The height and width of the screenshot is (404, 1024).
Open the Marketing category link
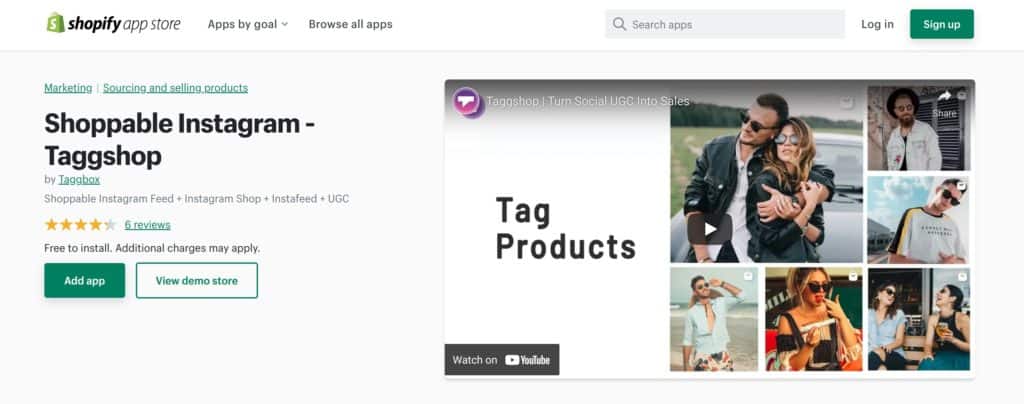(x=68, y=87)
